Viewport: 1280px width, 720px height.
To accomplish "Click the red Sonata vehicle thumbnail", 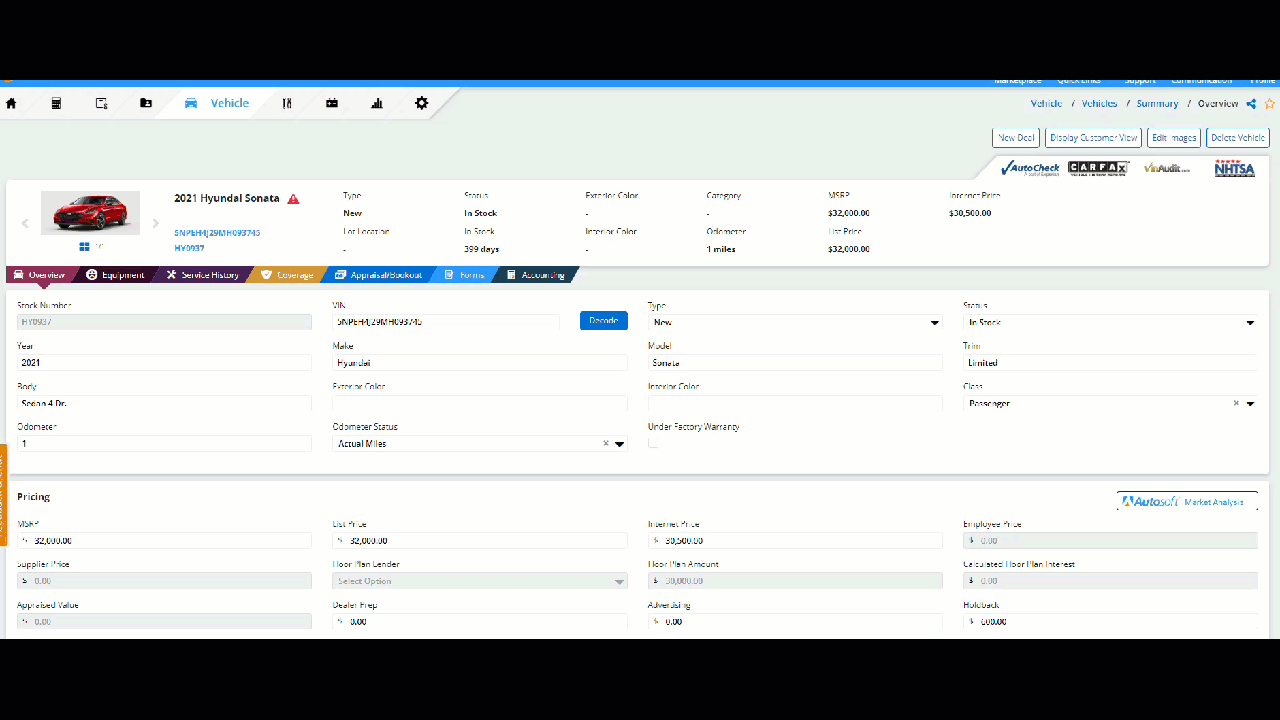I will click(90, 212).
